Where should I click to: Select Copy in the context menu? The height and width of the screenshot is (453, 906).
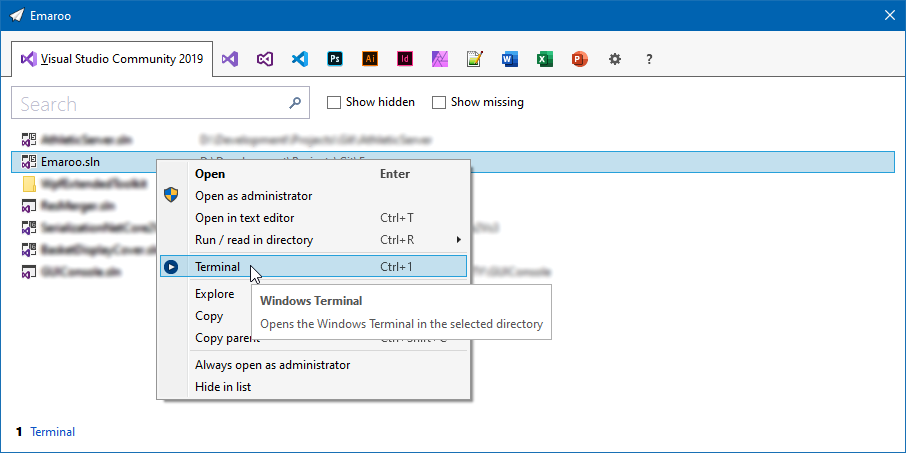209,316
